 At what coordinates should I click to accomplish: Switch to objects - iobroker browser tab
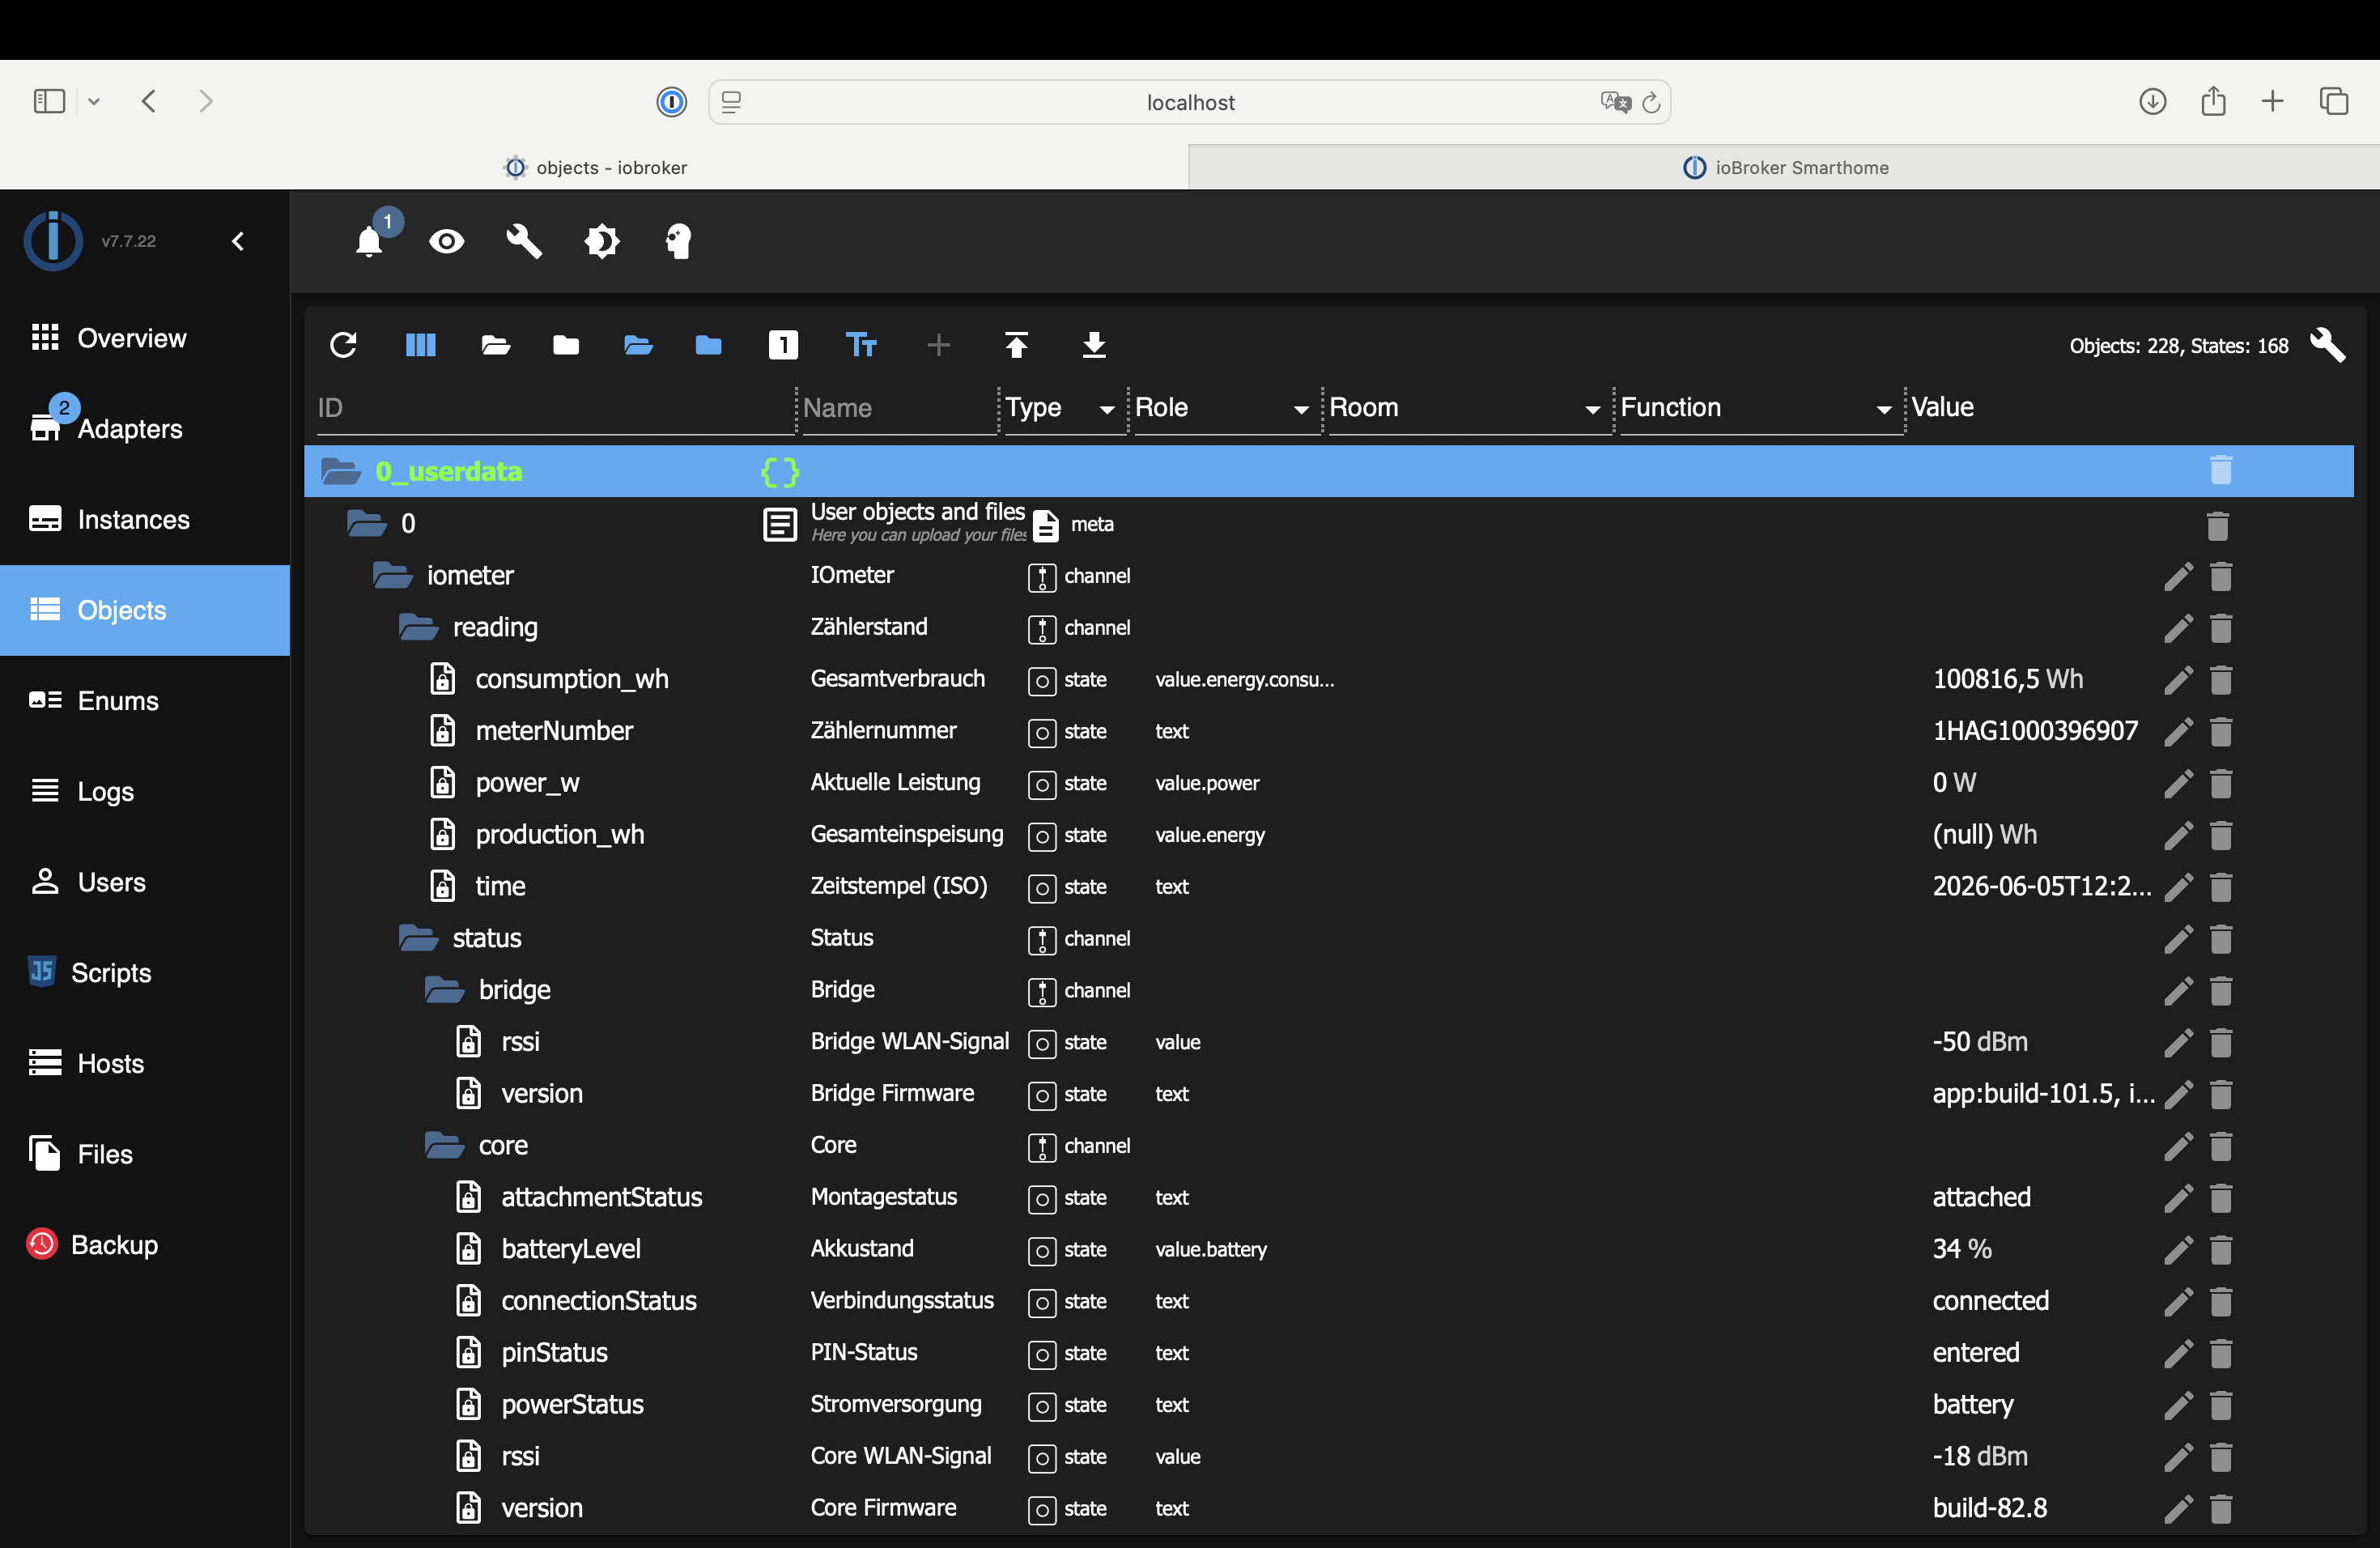tap(595, 167)
